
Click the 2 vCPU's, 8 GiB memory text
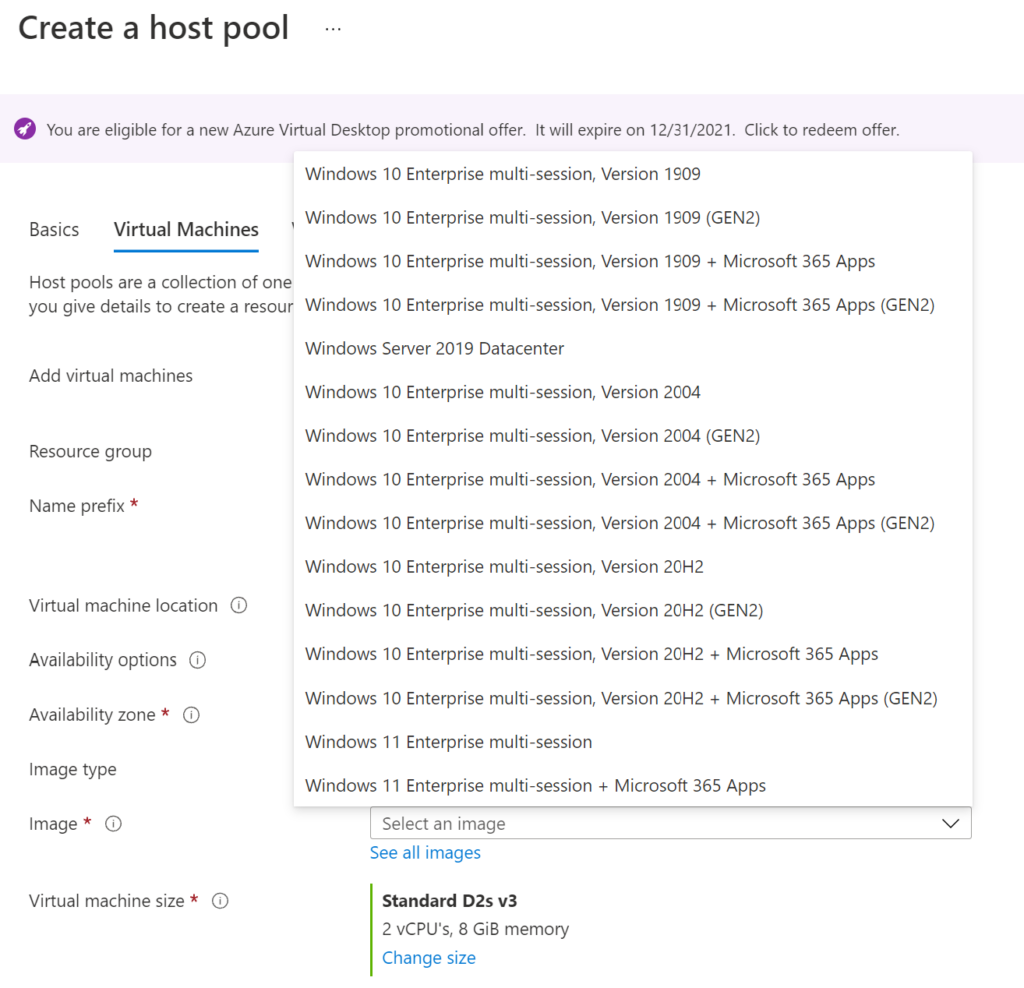point(475,929)
